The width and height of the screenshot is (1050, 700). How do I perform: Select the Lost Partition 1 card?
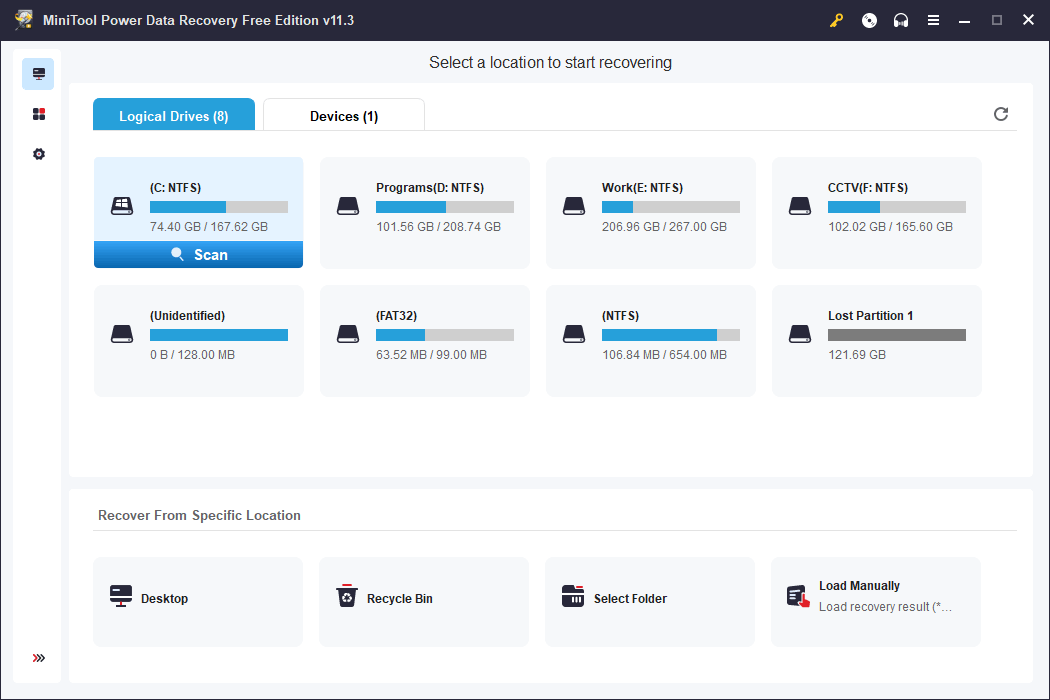click(x=876, y=340)
